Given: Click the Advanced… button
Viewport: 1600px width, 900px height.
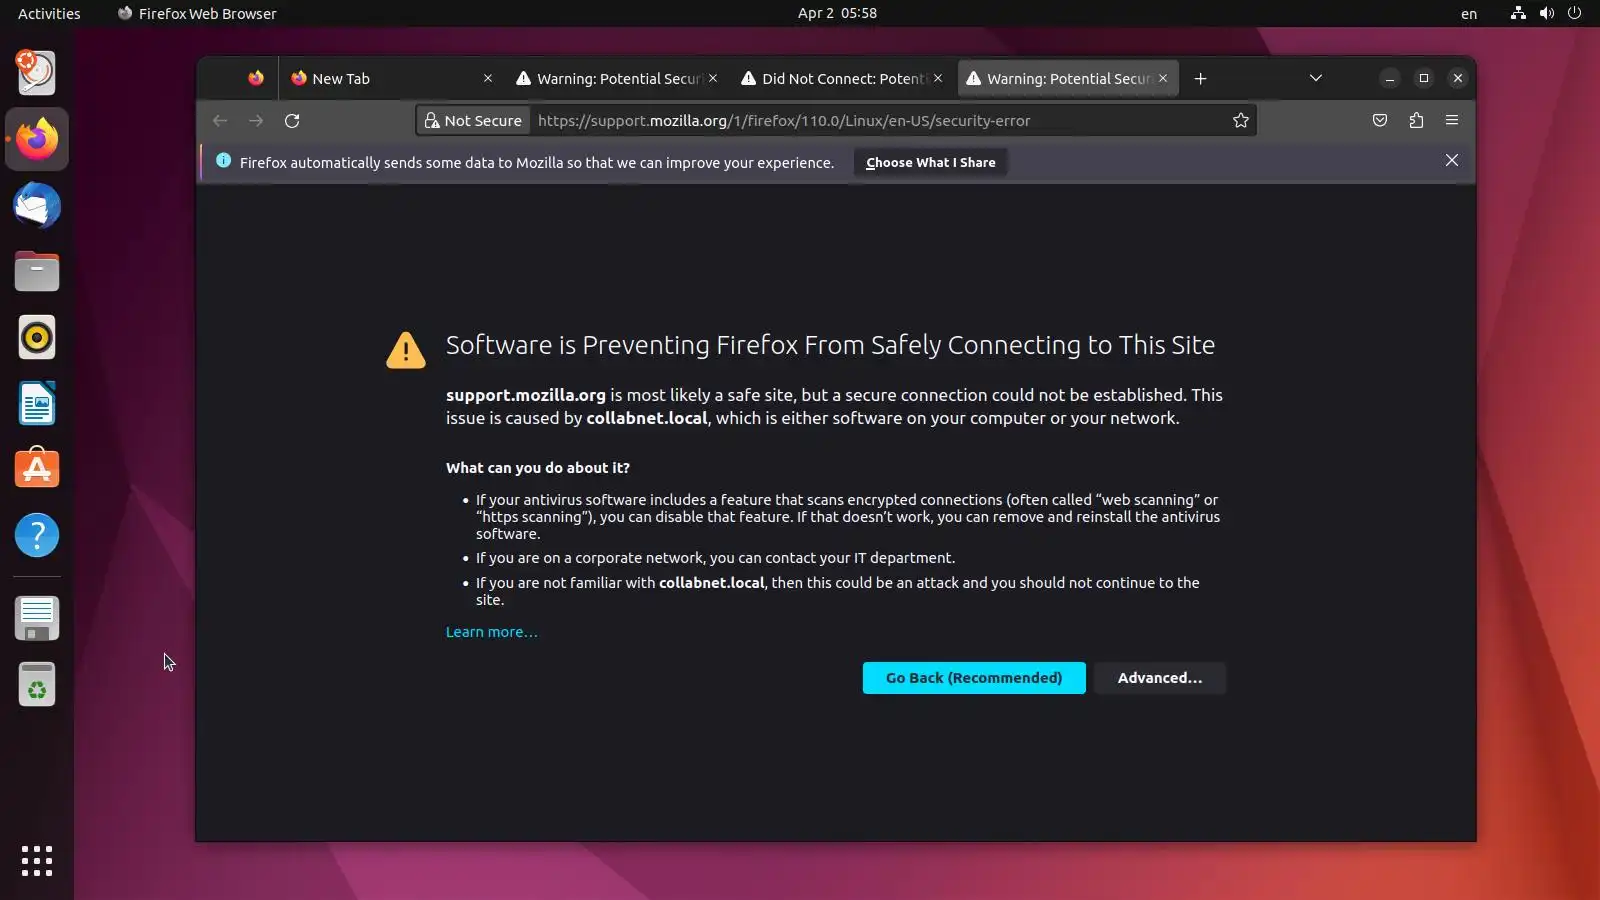Looking at the screenshot, I should [1160, 678].
